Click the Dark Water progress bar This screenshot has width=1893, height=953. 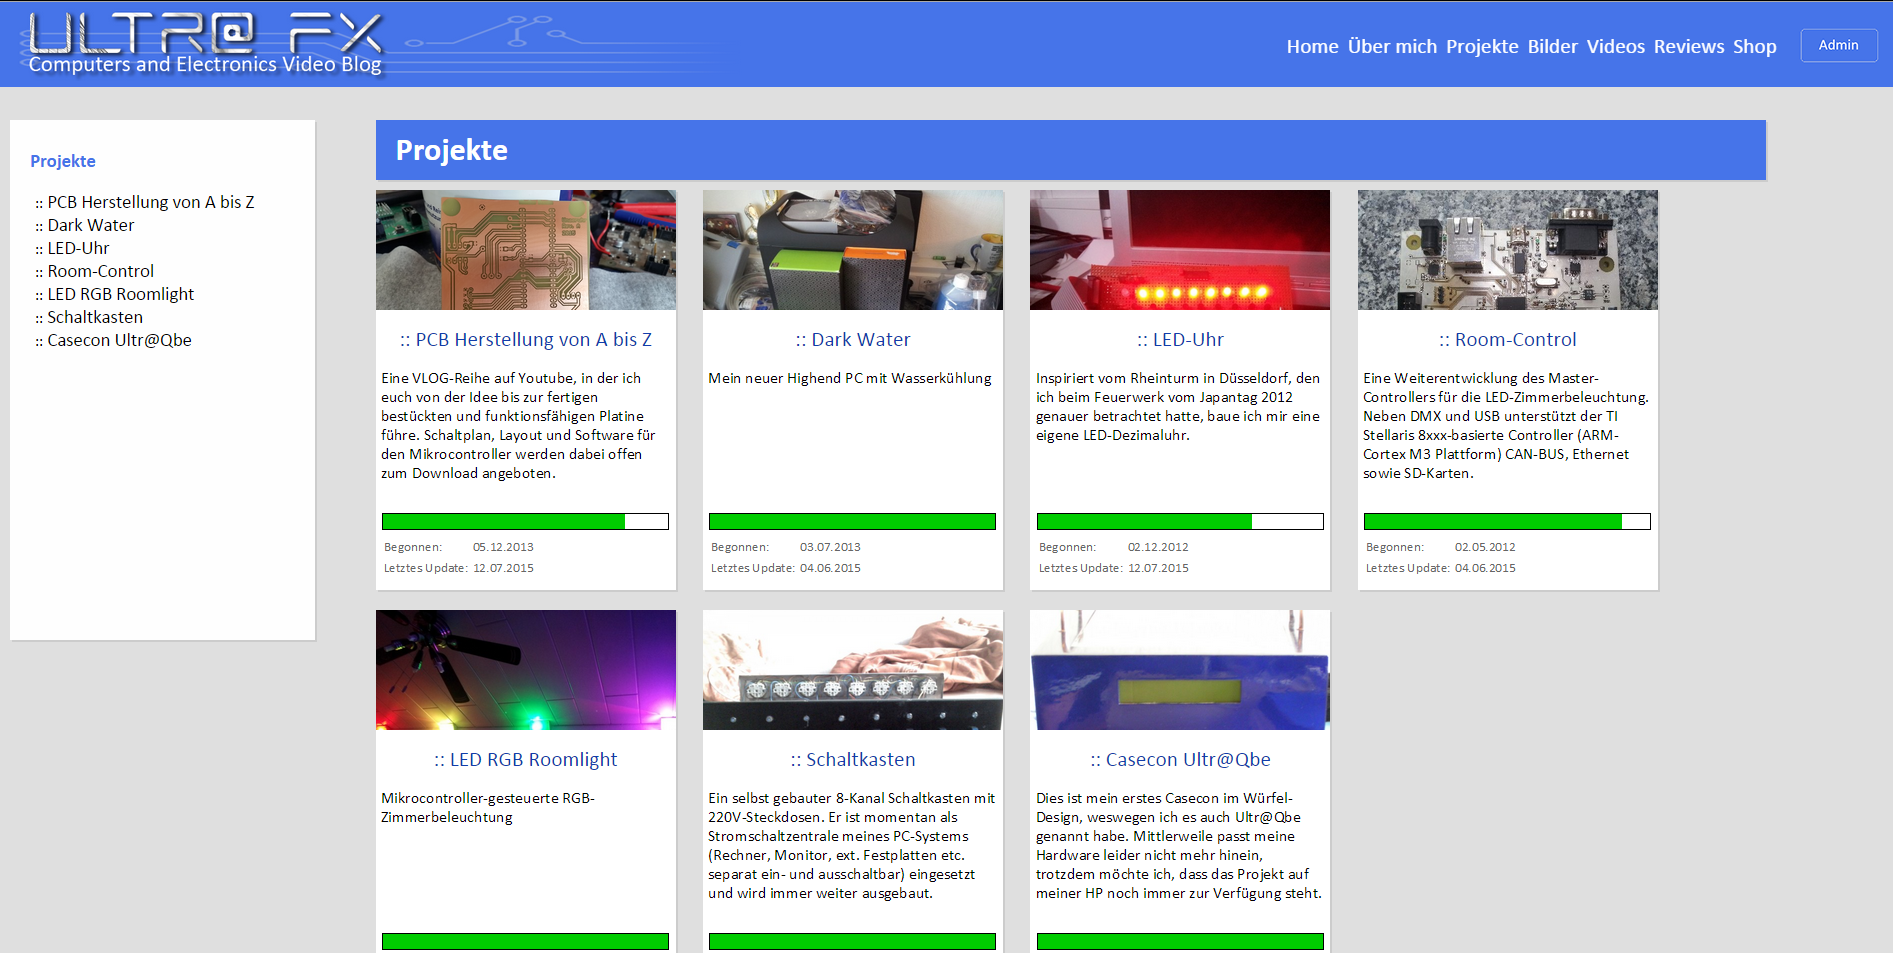[852, 521]
